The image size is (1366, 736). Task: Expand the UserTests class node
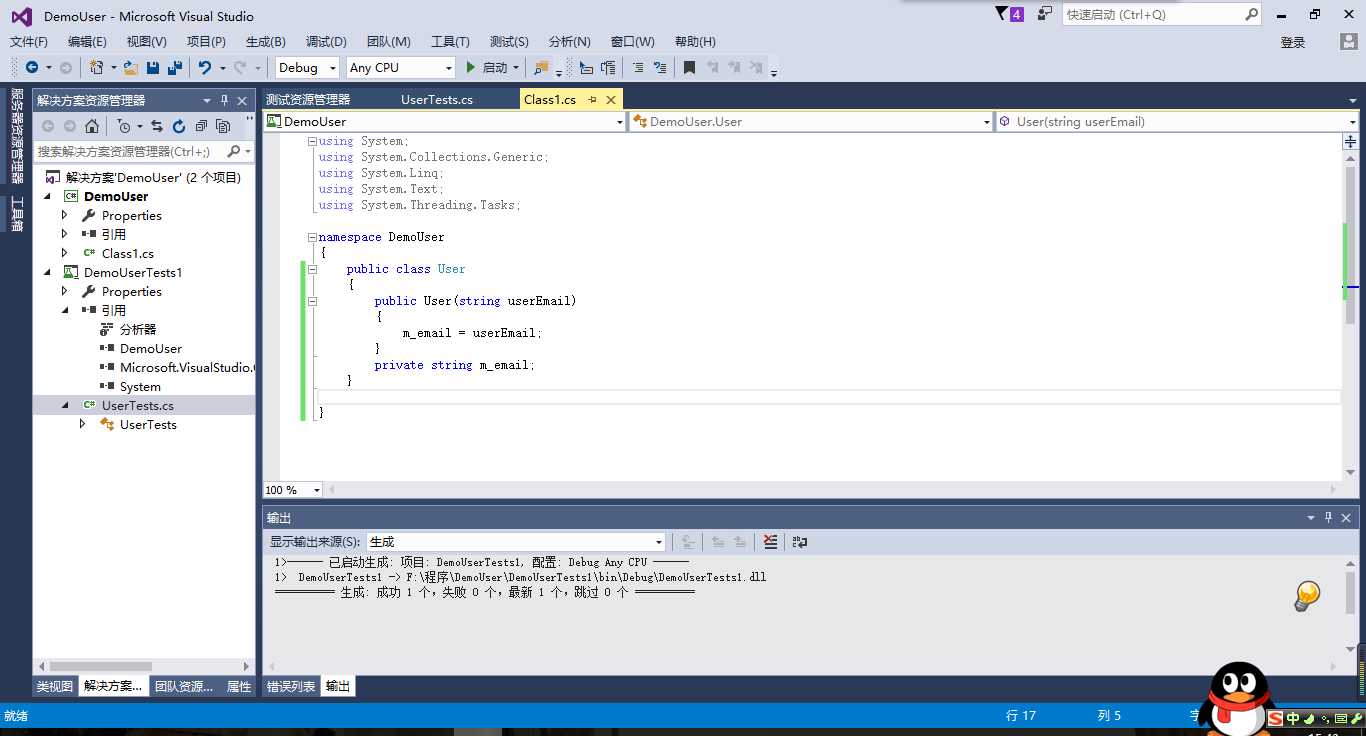click(x=83, y=424)
